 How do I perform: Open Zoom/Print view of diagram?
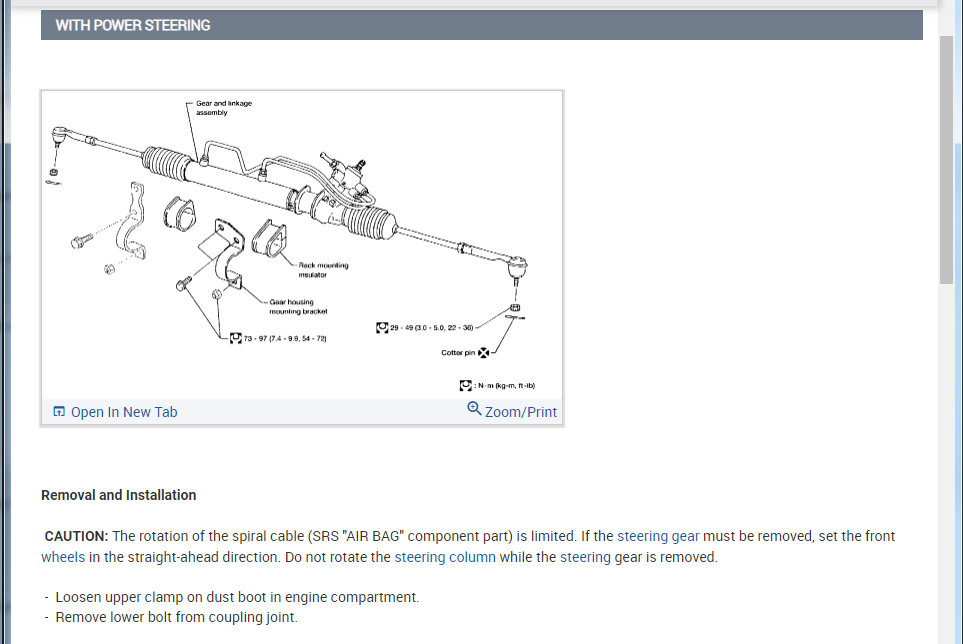point(521,412)
